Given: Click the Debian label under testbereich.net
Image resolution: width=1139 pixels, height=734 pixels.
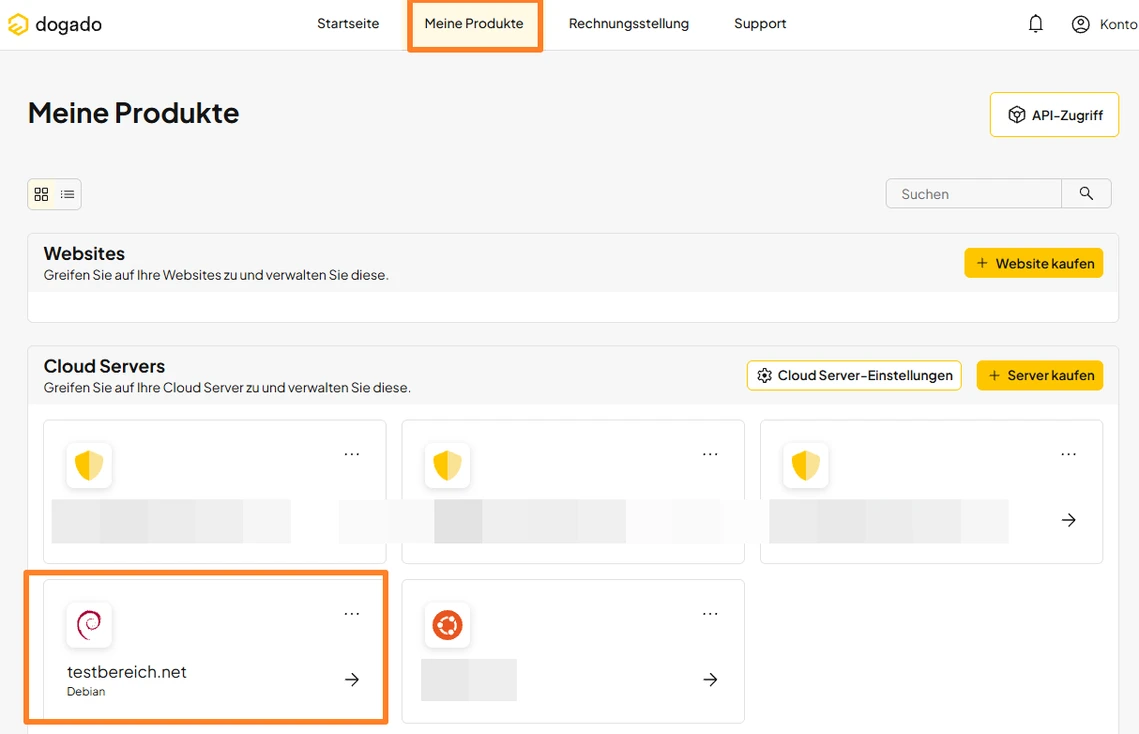Looking at the screenshot, I should point(86,692).
